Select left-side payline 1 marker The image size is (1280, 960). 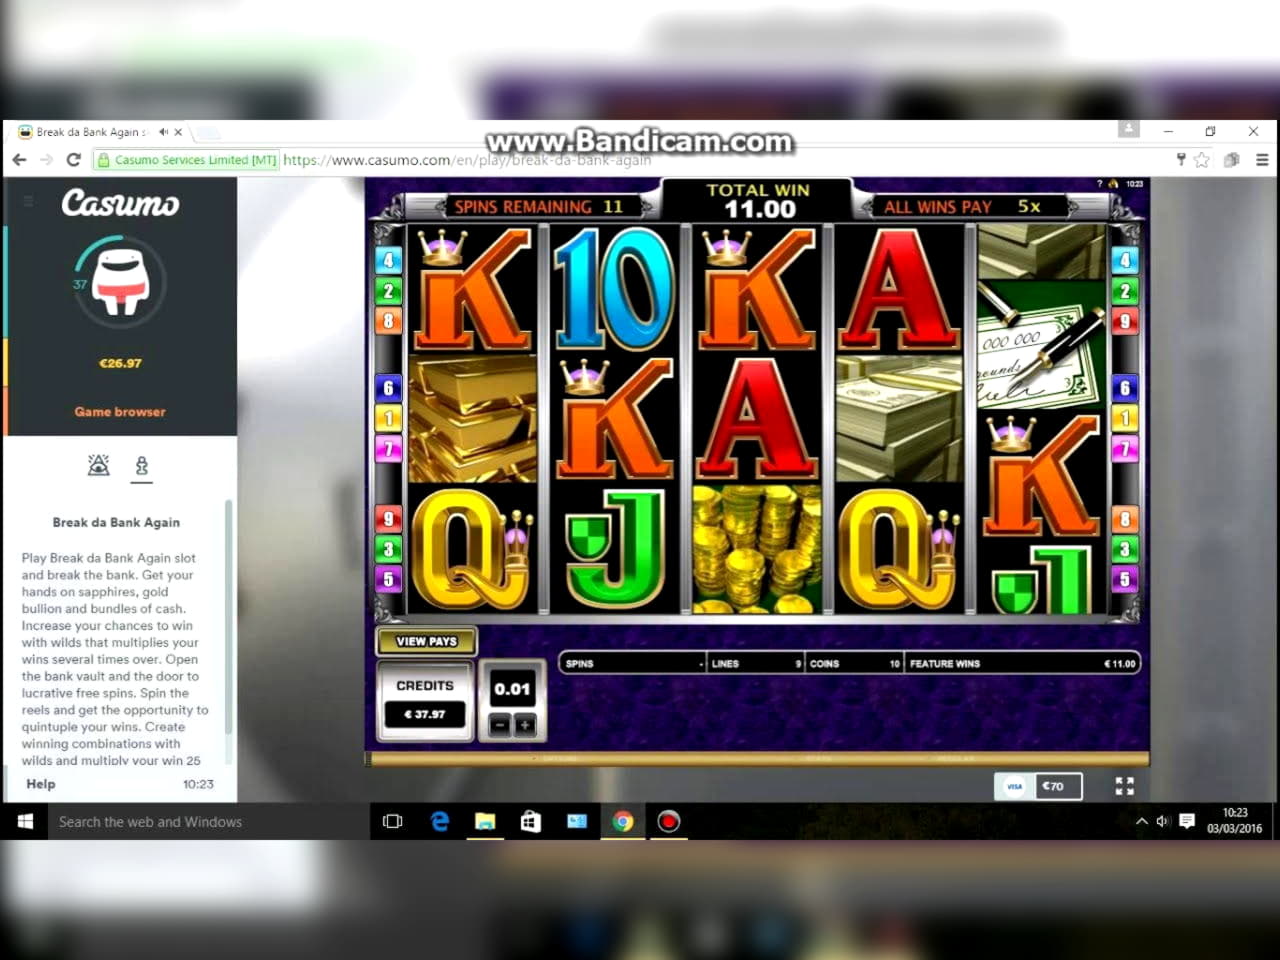(389, 419)
